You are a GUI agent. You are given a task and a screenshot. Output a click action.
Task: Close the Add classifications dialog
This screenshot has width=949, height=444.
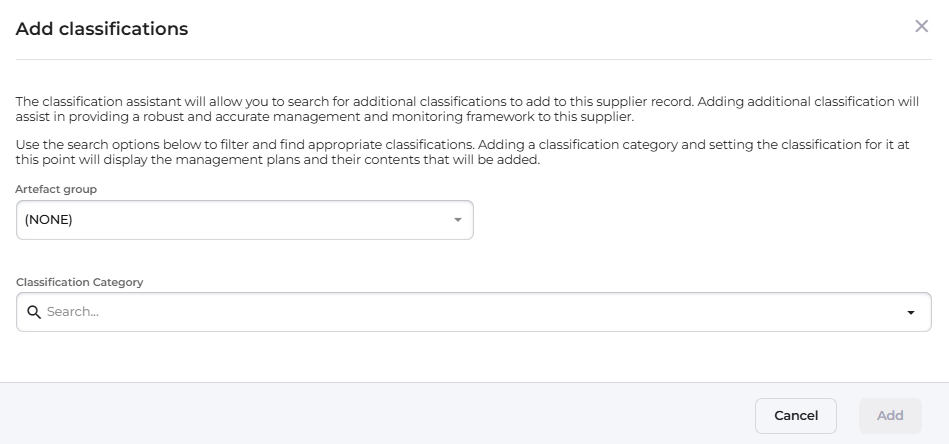pyautogui.click(x=921, y=27)
